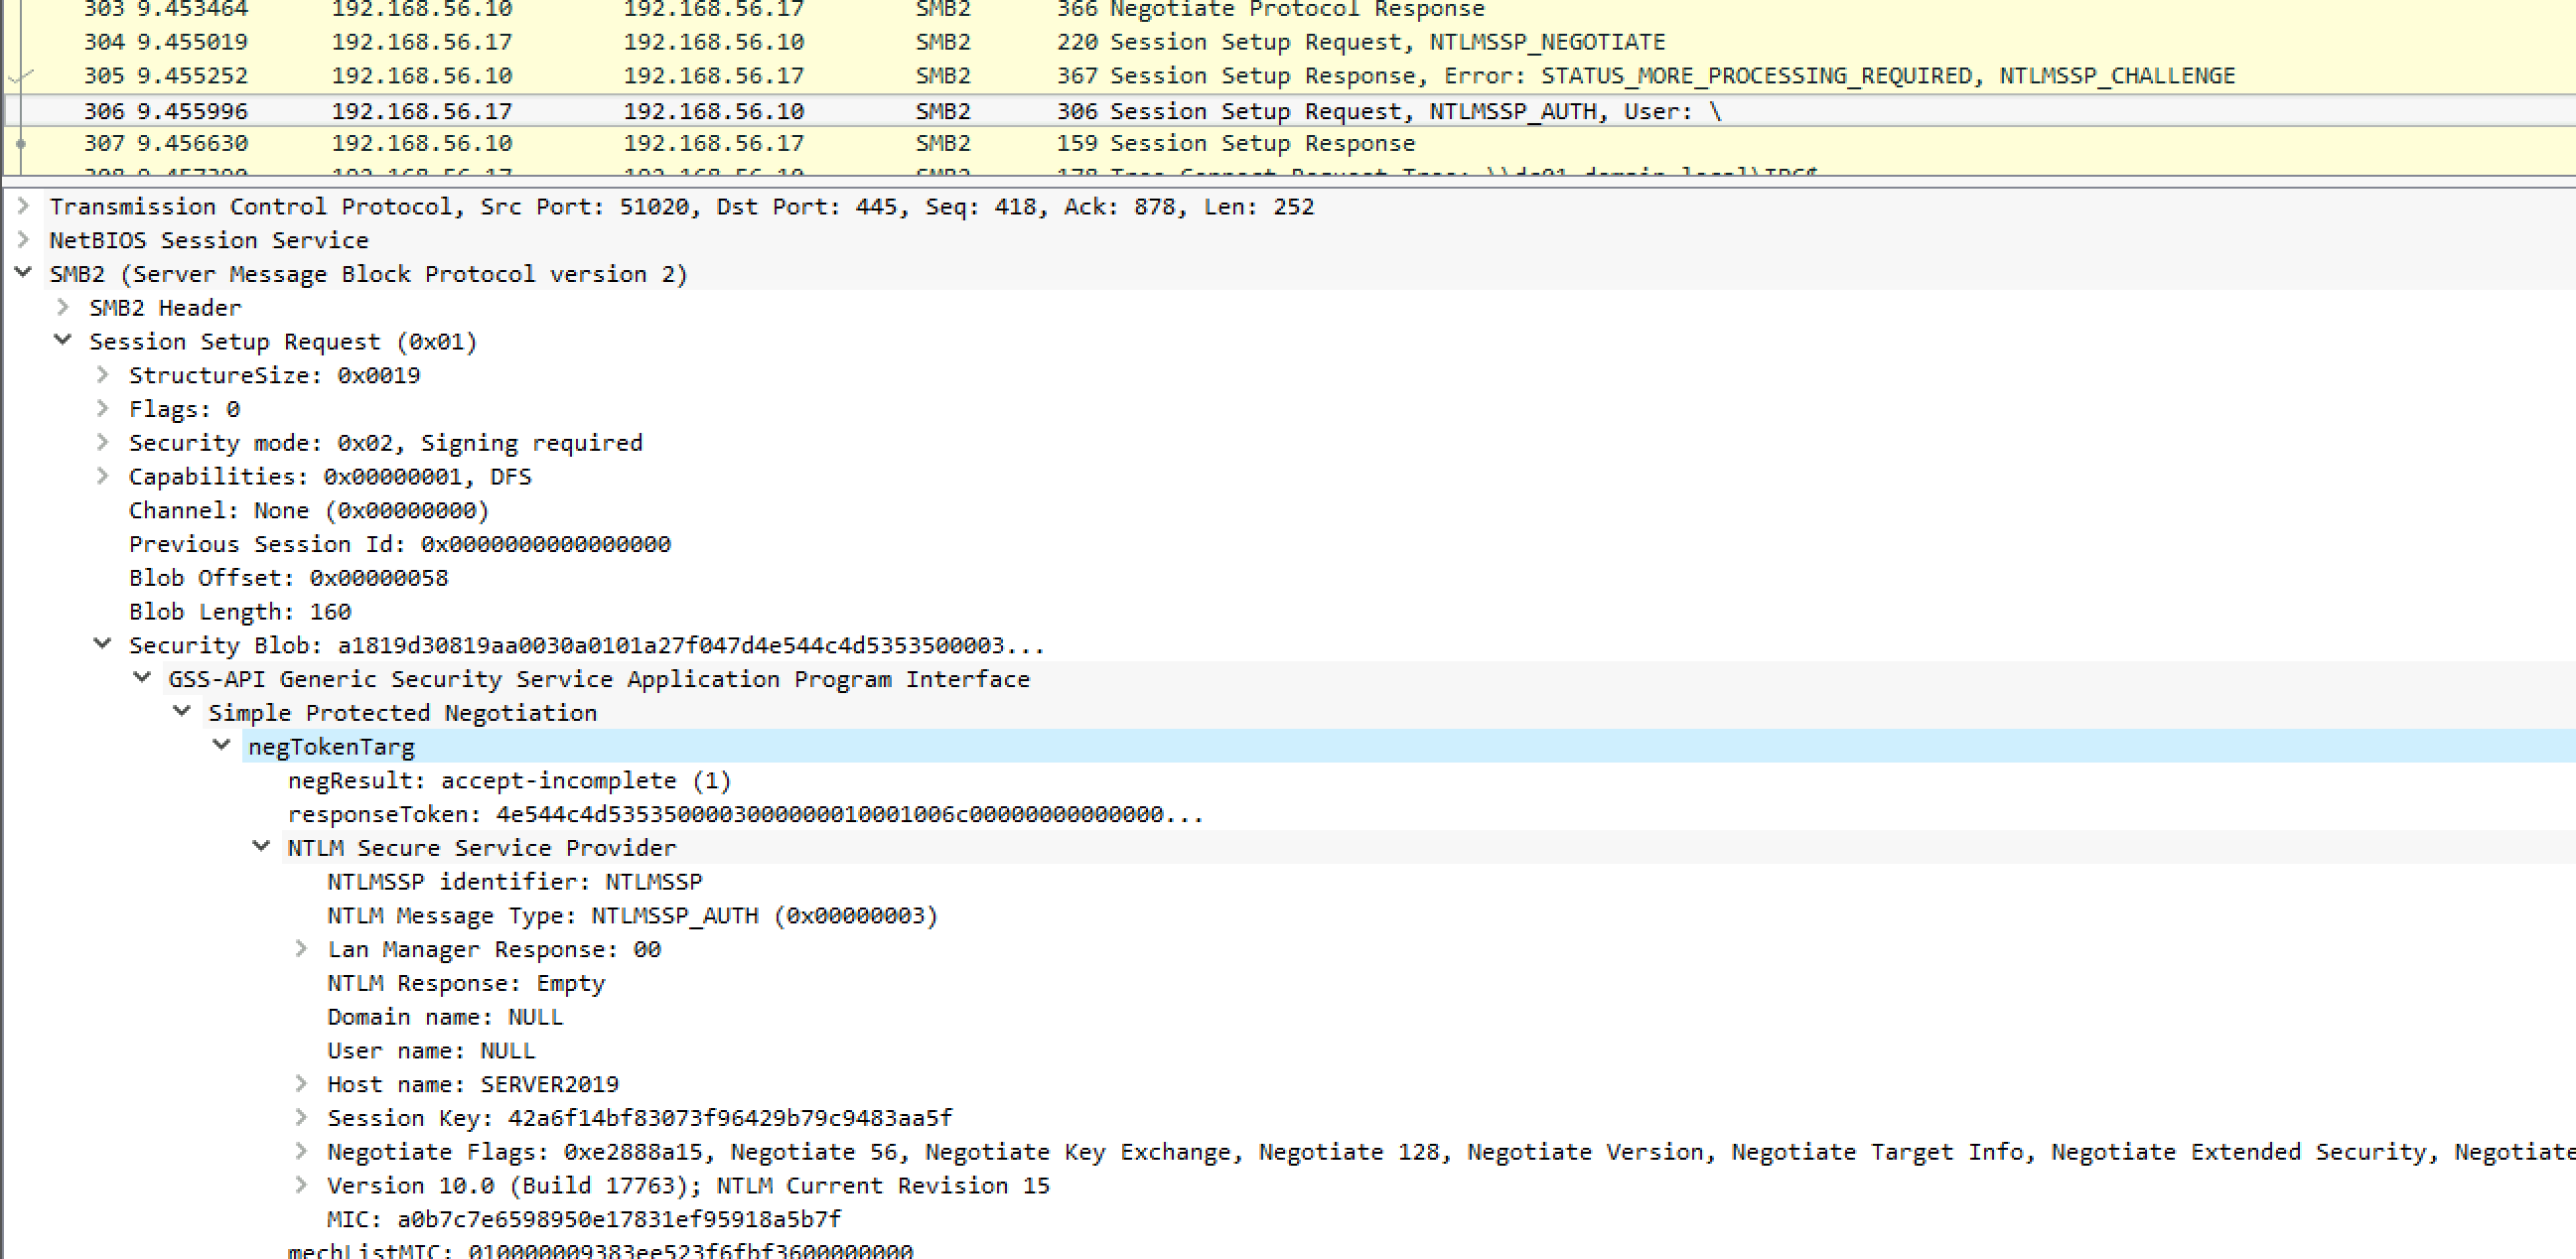Expand the Lan Manager Response field
Image resolution: width=2576 pixels, height=1259 pixels.
(x=301, y=949)
